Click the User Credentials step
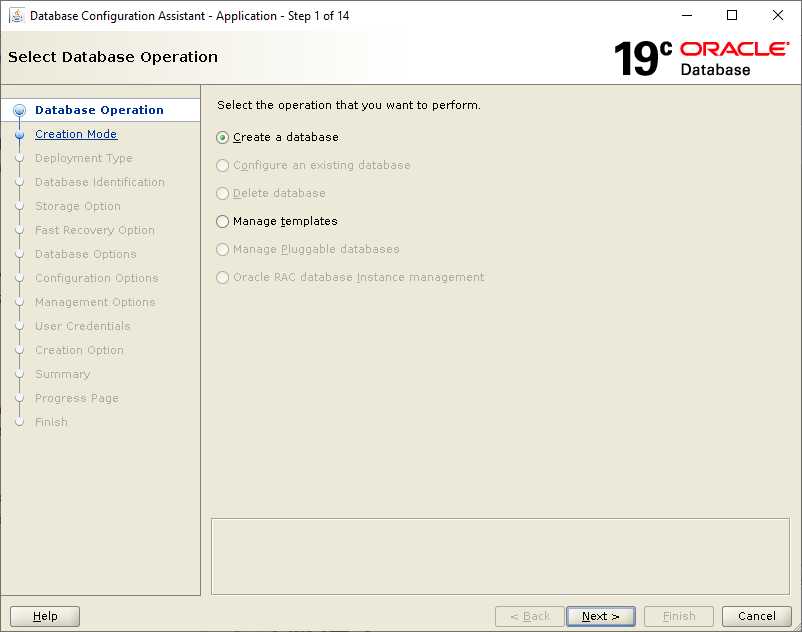The height and width of the screenshot is (632, 802). pos(82,326)
